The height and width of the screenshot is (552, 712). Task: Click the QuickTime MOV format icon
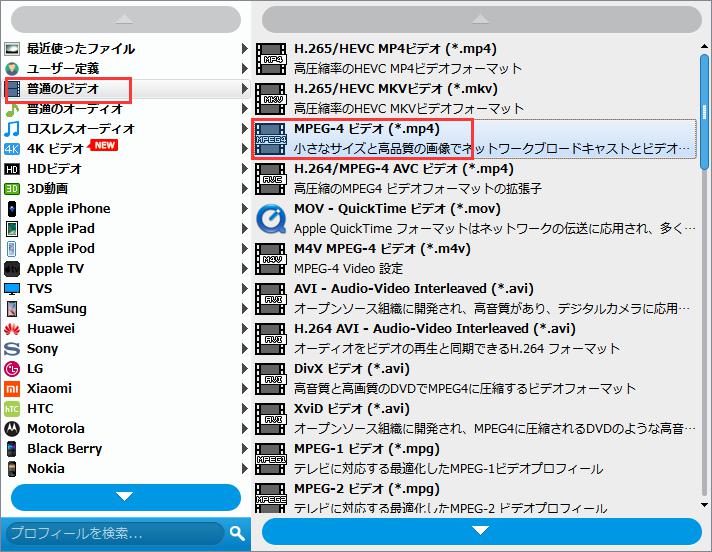[x=271, y=219]
